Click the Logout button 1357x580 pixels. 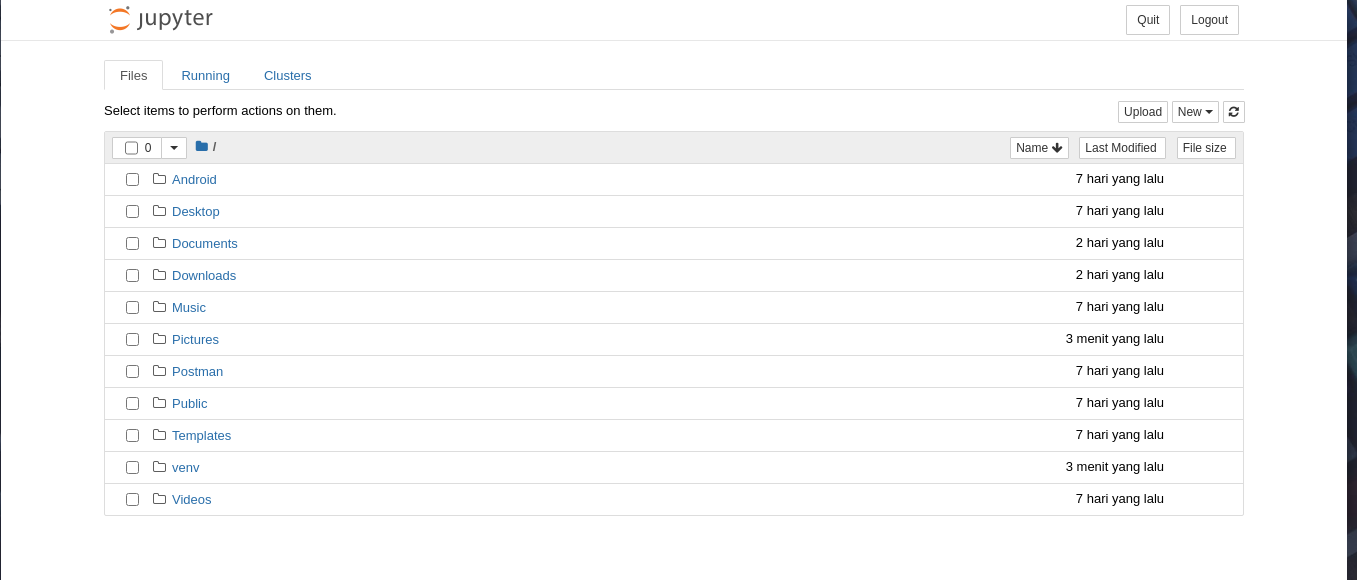(1209, 20)
